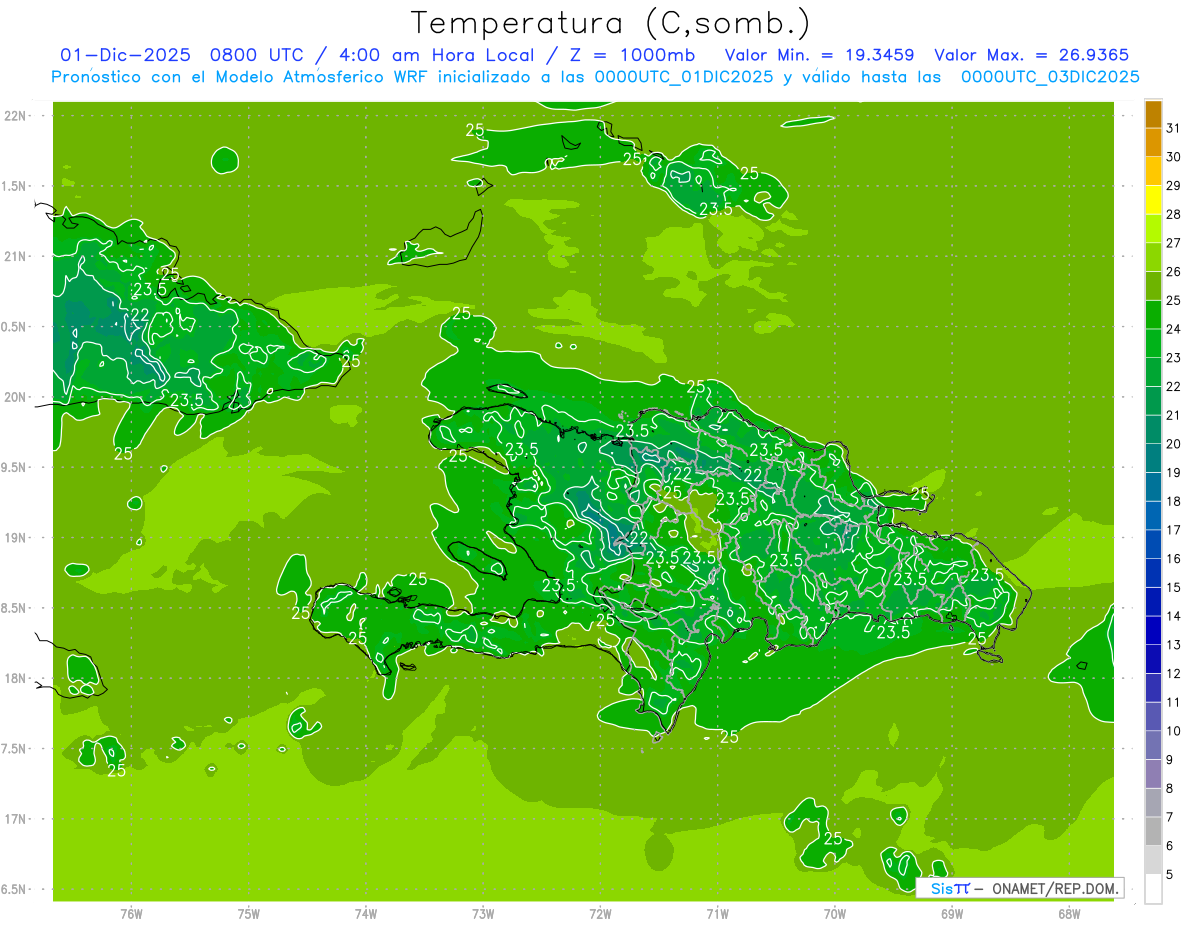The height and width of the screenshot is (927, 1200).
Task: Click the "21N" latitude axis label
Action: coord(15,256)
